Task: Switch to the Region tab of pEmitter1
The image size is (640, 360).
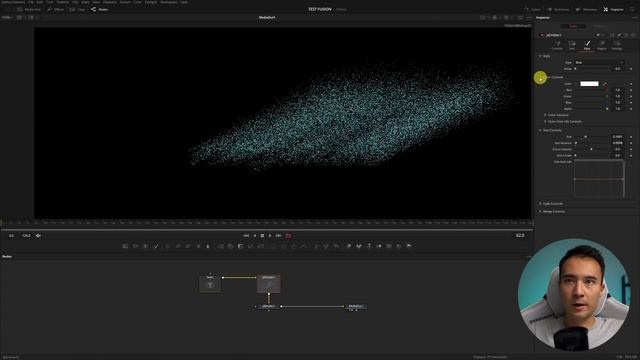Action: 602,45
